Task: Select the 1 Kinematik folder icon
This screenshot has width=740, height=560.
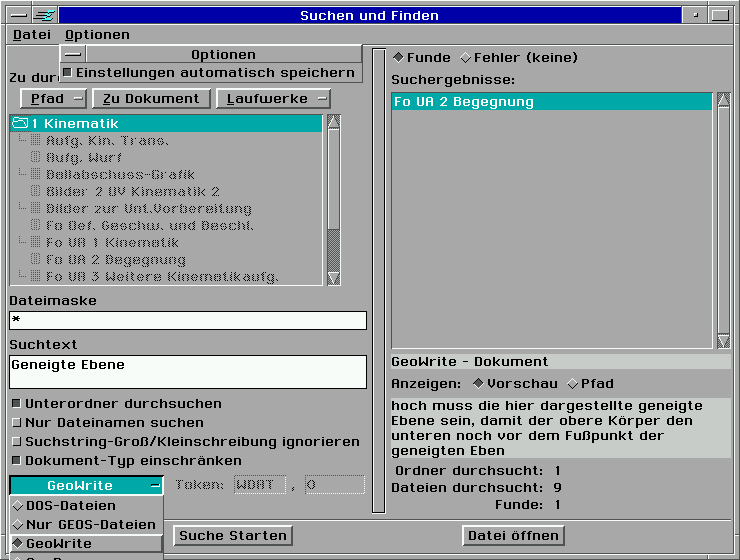Action: pyautogui.click(x=20, y=123)
